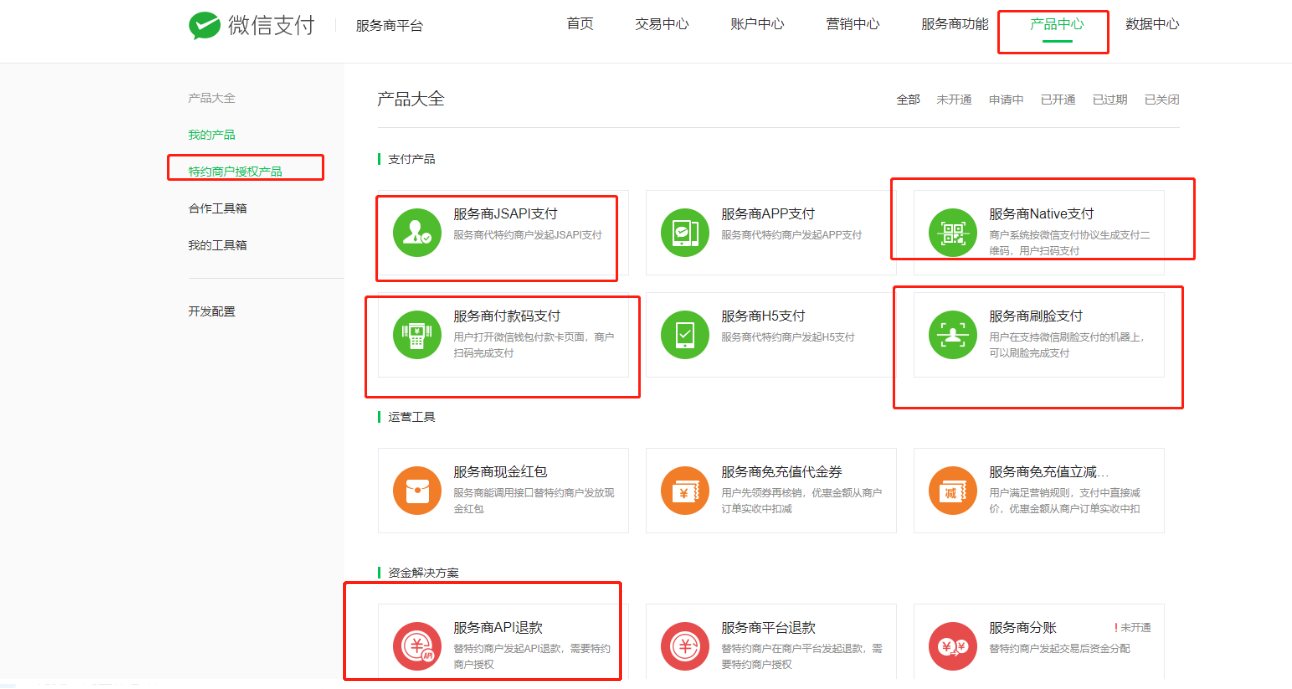Click the 服务商代特约商户发起H5支付 description
Viewport: 1292px width, 689px height.
[x=788, y=337]
